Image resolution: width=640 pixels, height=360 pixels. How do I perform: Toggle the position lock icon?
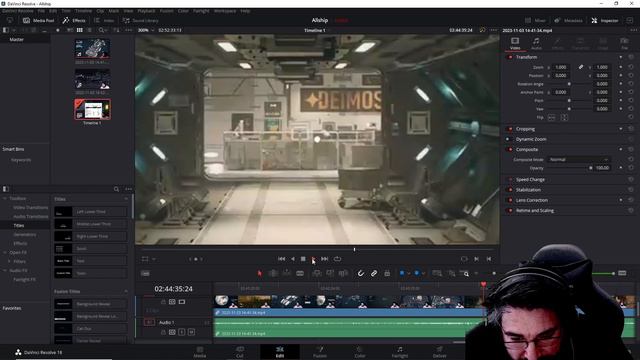(387, 273)
